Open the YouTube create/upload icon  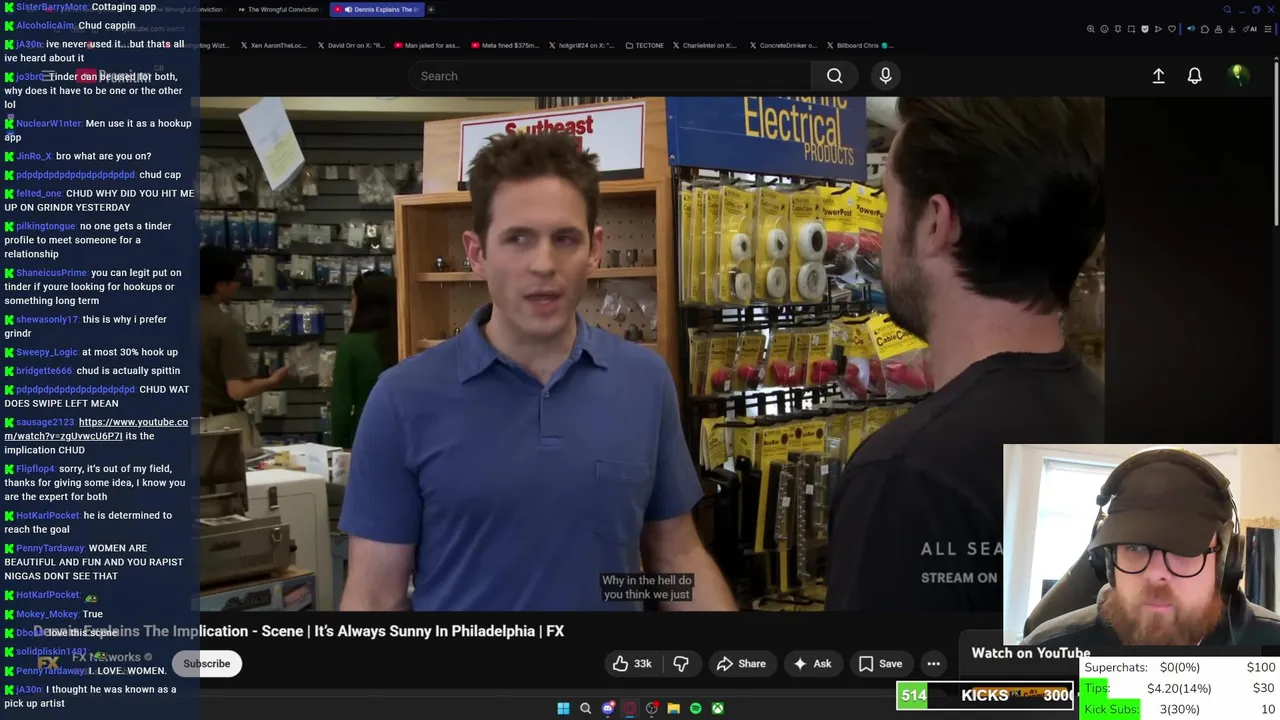tap(1158, 76)
